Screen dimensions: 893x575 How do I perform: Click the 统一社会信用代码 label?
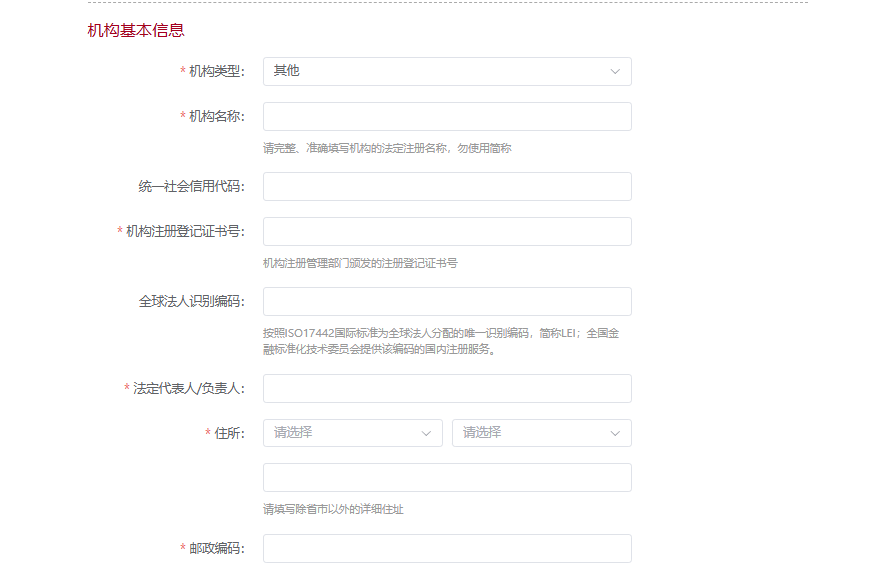tap(191, 186)
